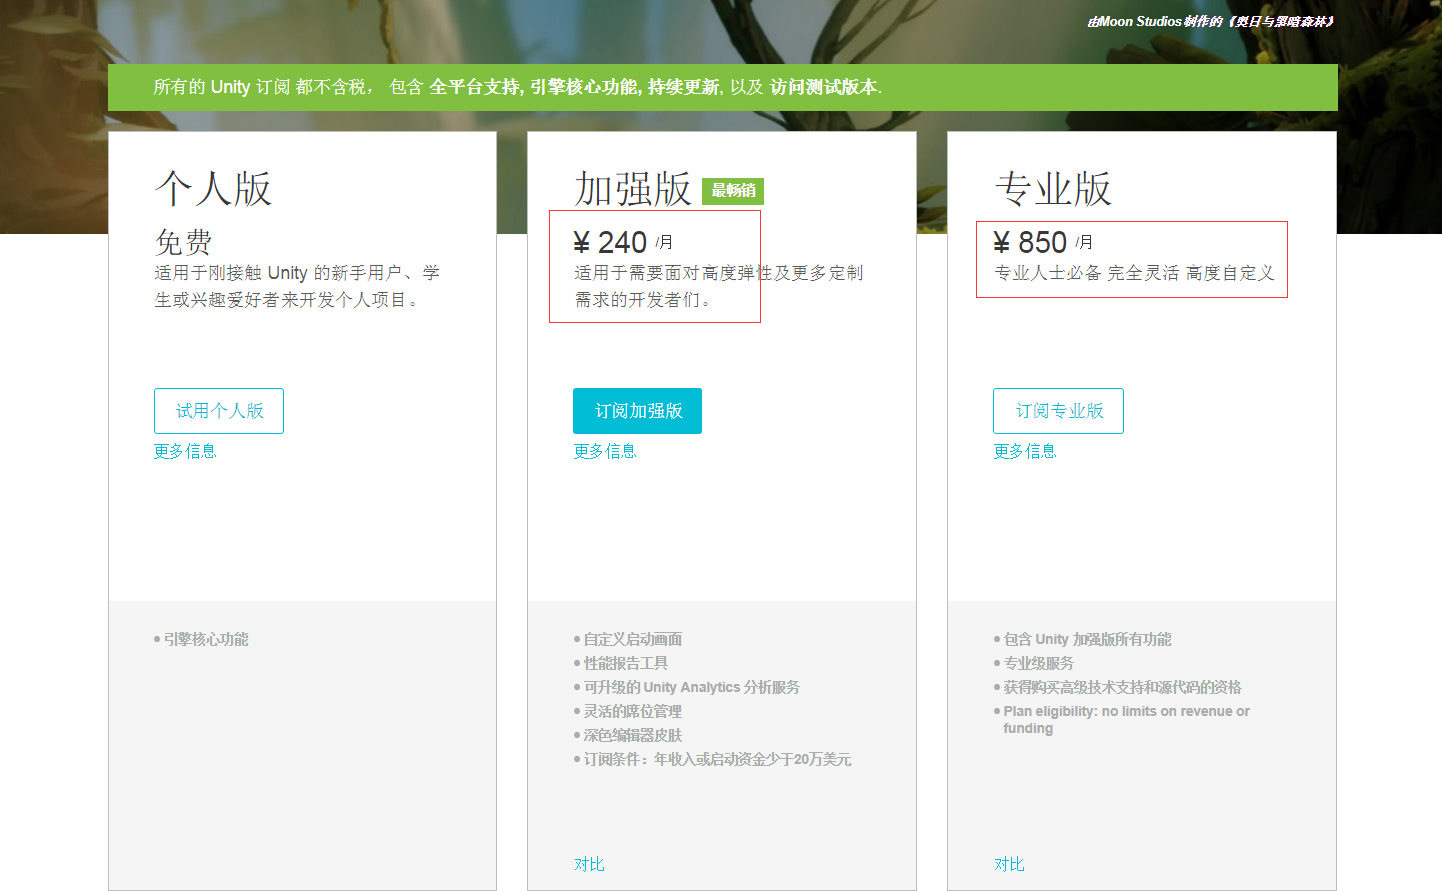
Task: Click the Plan eligibility feature item
Action: coord(1122,719)
